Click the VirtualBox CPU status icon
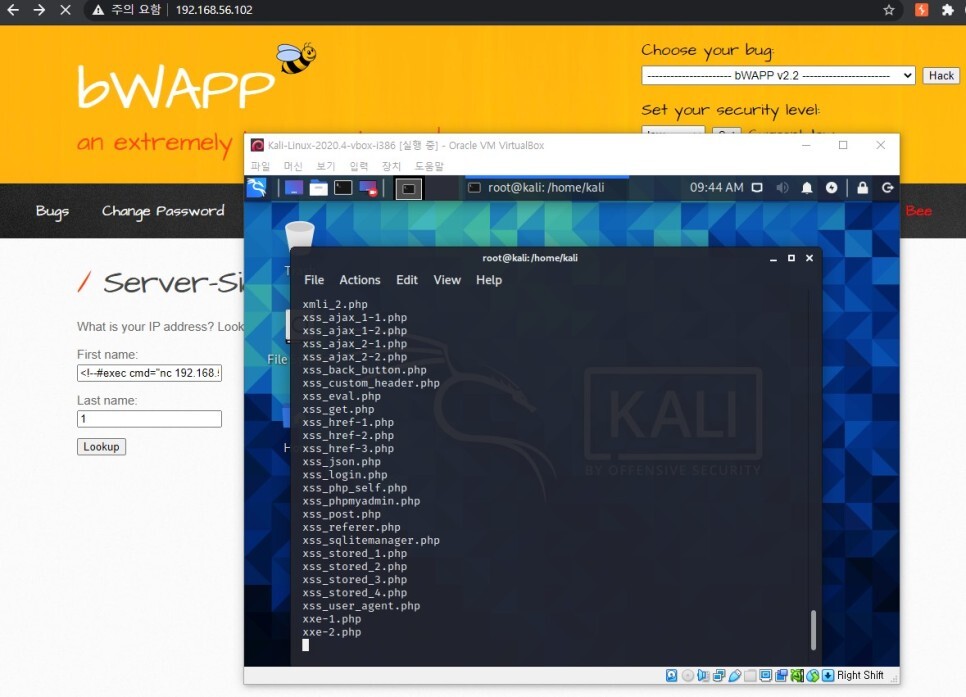Screen dimensions: 966x697 tap(797, 675)
